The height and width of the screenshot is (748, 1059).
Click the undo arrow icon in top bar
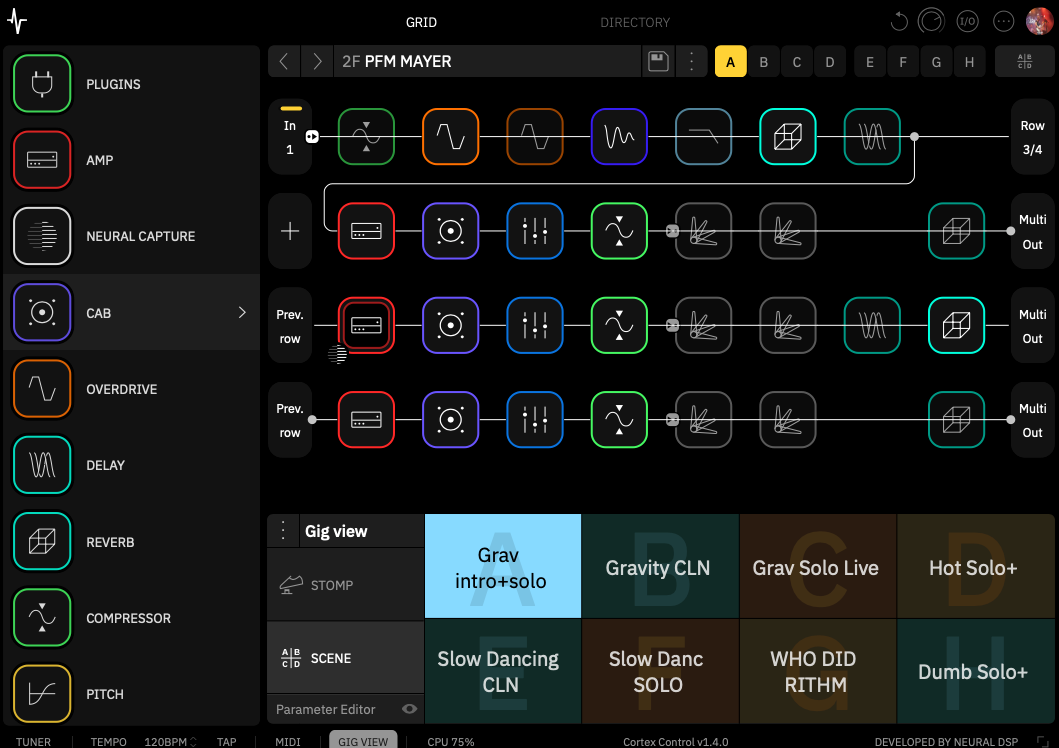(899, 21)
